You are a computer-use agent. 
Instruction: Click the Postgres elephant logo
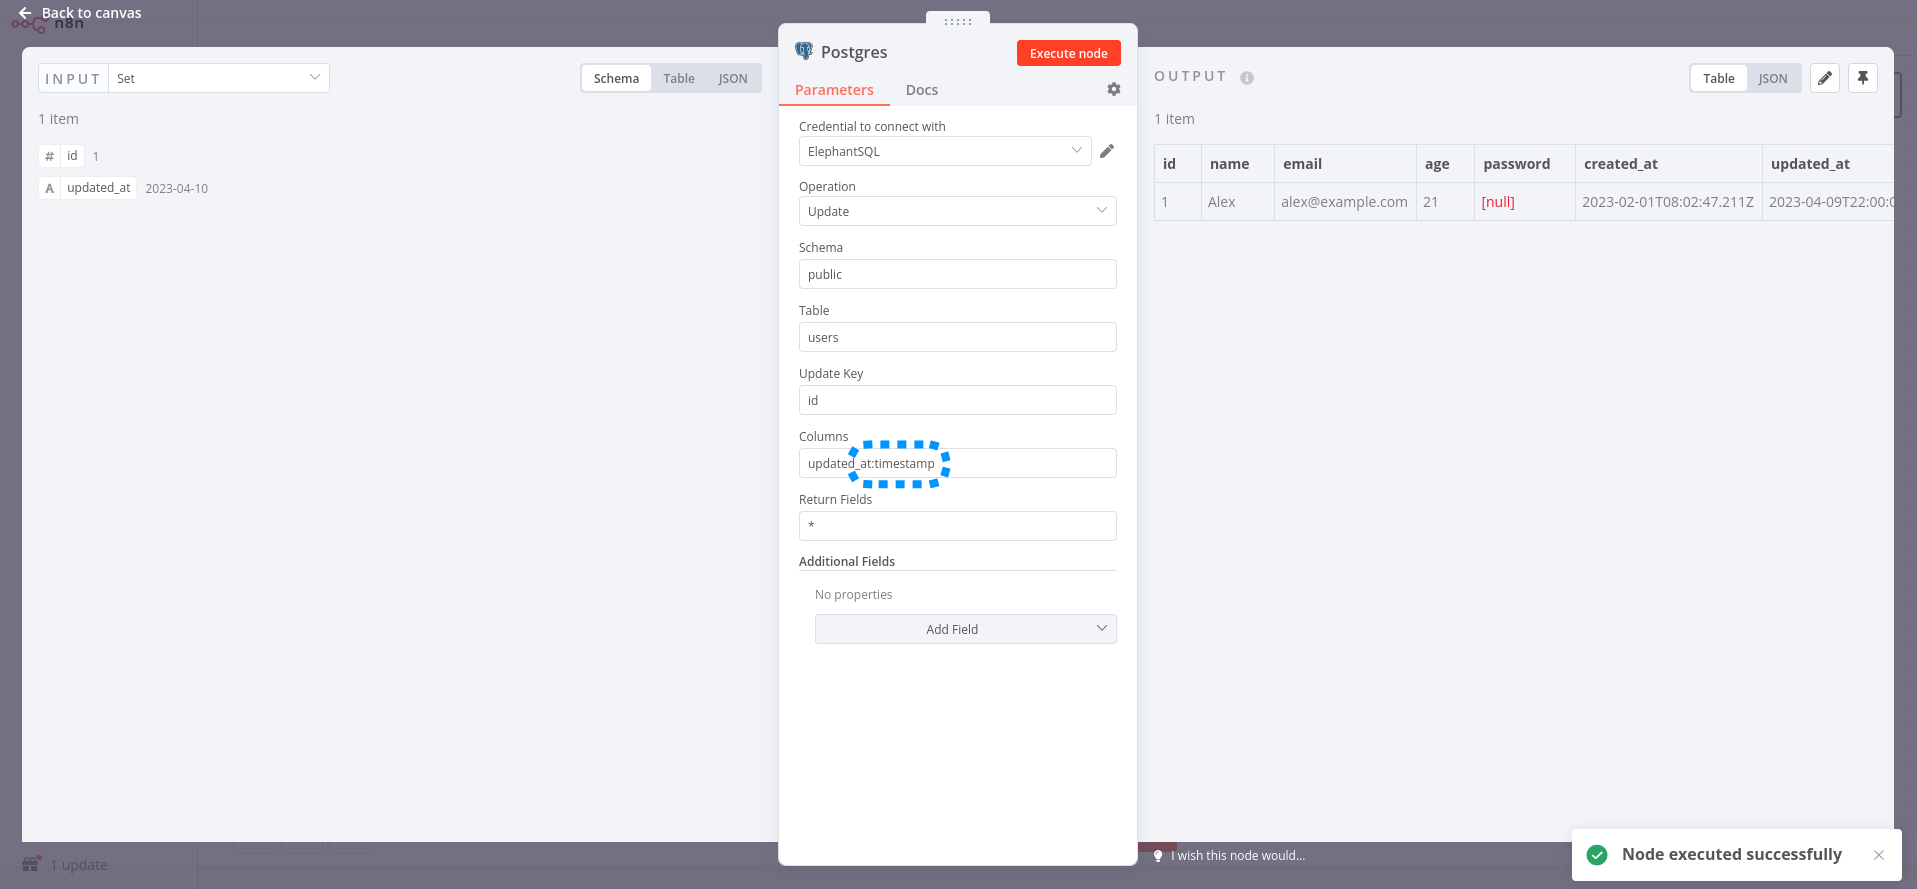pyautogui.click(x=804, y=51)
